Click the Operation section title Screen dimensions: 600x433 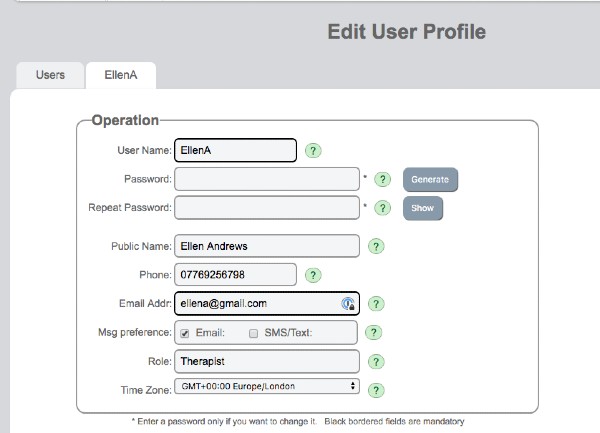(125, 120)
